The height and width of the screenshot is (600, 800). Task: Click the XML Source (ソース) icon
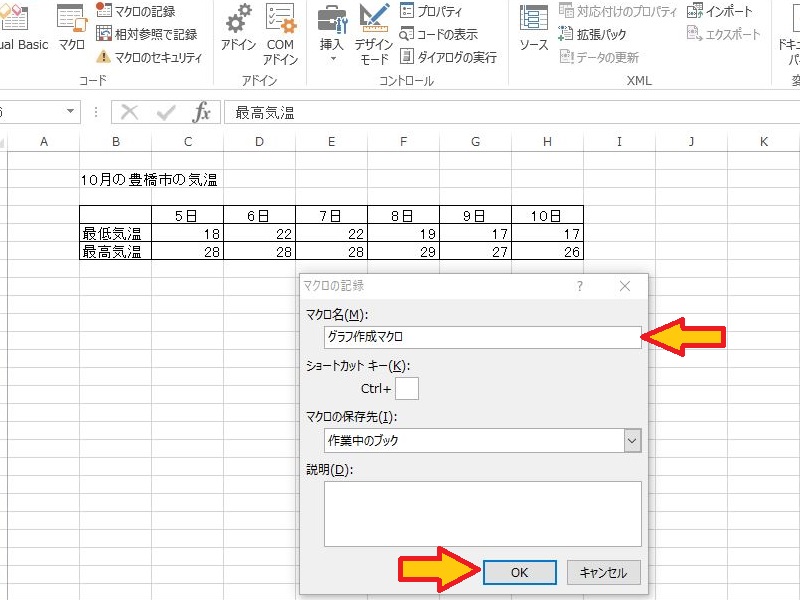click(x=534, y=28)
